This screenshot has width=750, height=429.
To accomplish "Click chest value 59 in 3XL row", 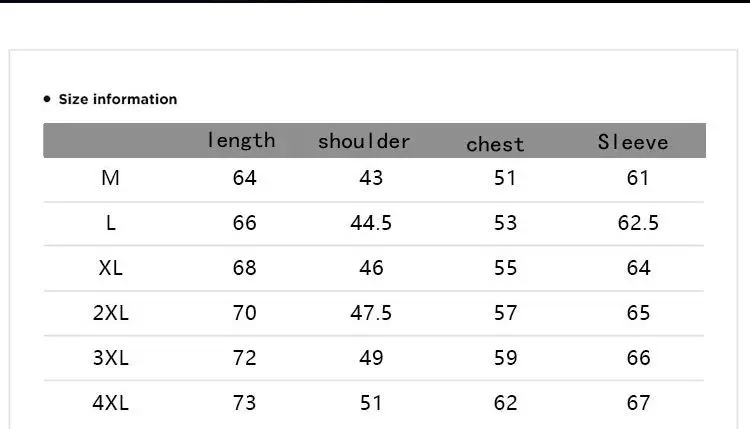I will (x=506, y=358).
